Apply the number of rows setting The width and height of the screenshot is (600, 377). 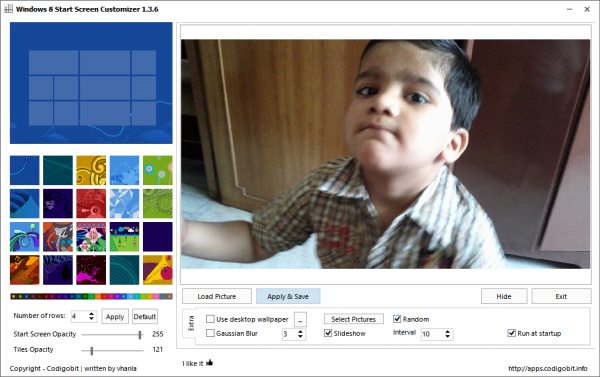115,317
